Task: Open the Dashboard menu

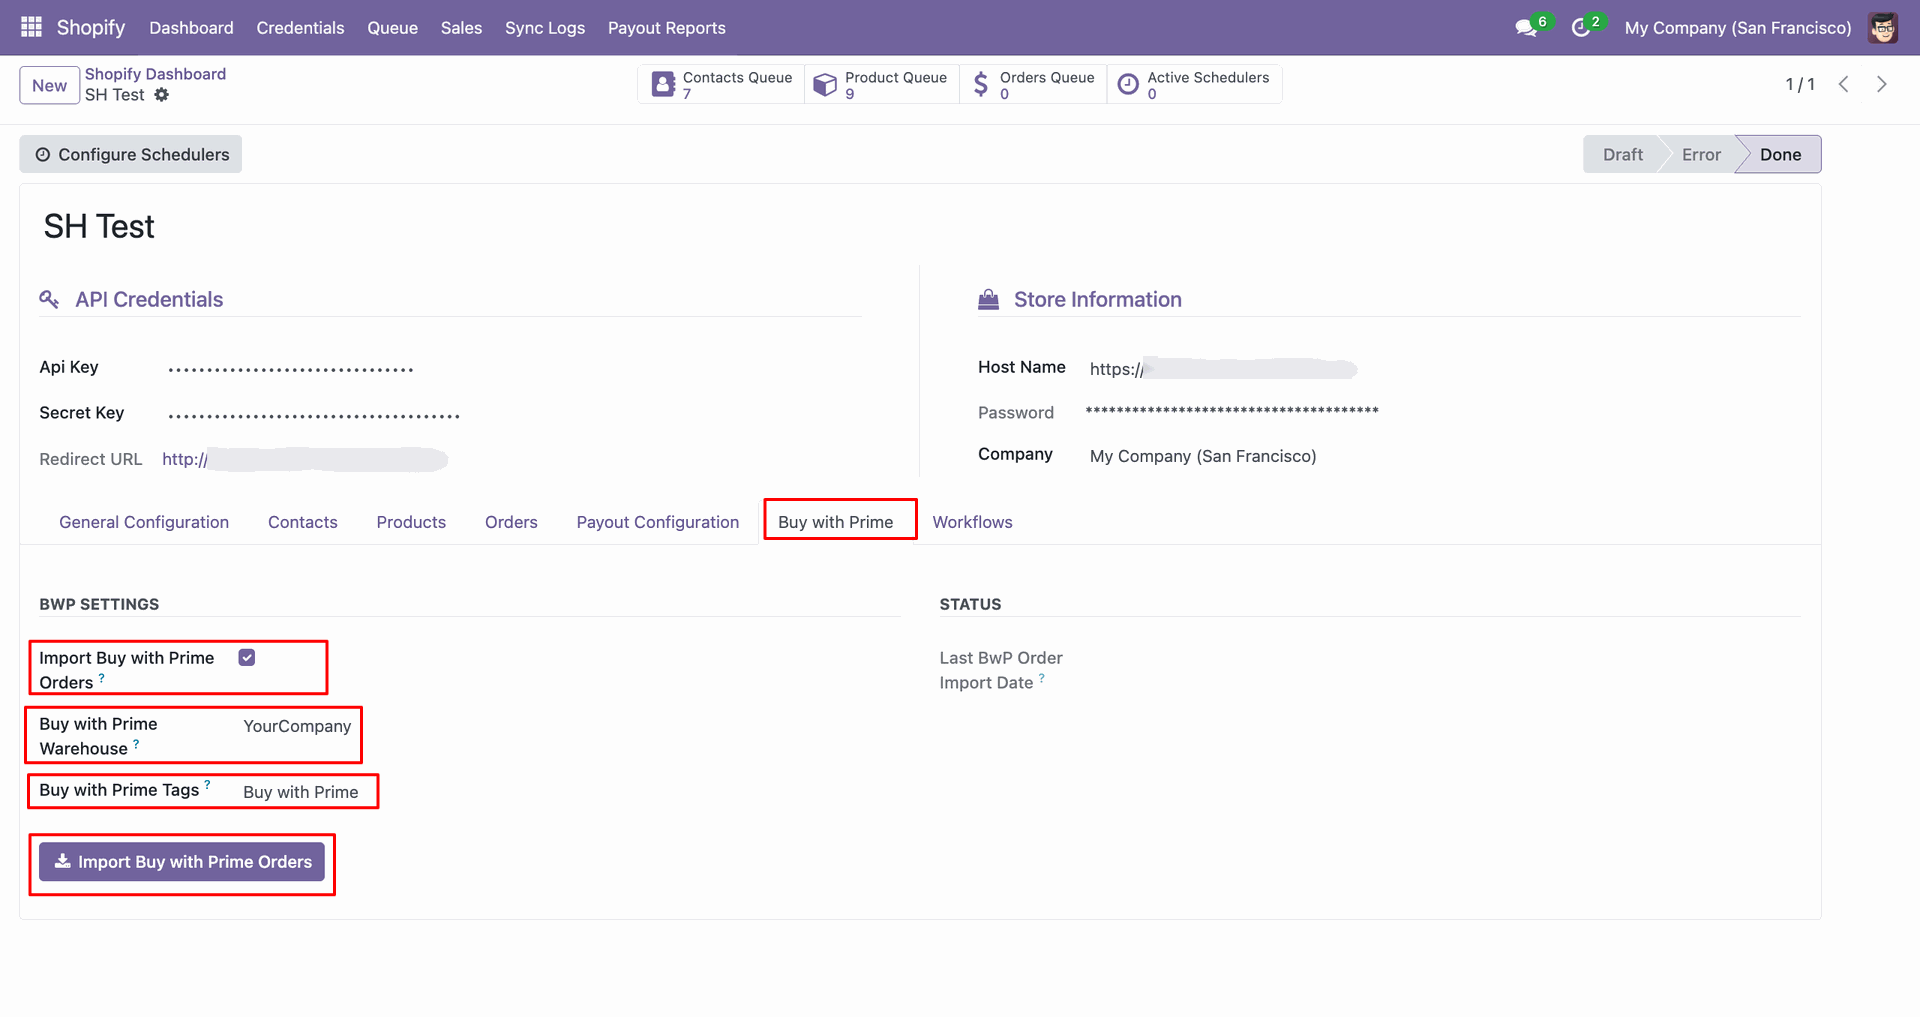Action: pyautogui.click(x=191, y=28)
